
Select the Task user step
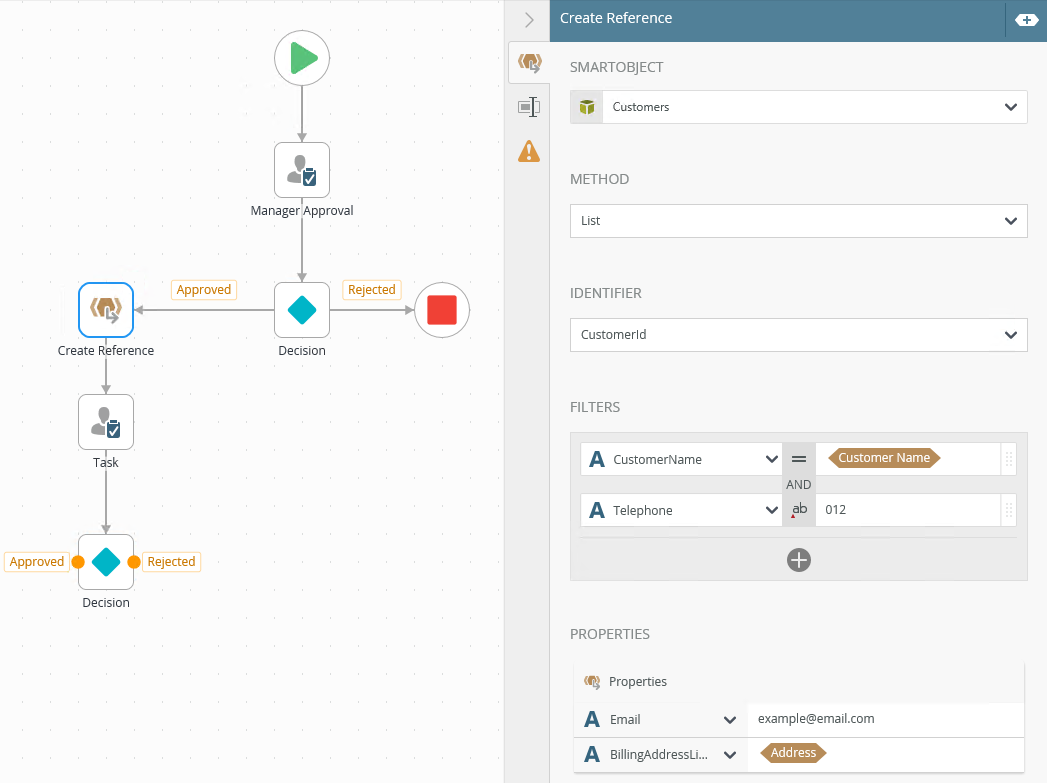106,422
